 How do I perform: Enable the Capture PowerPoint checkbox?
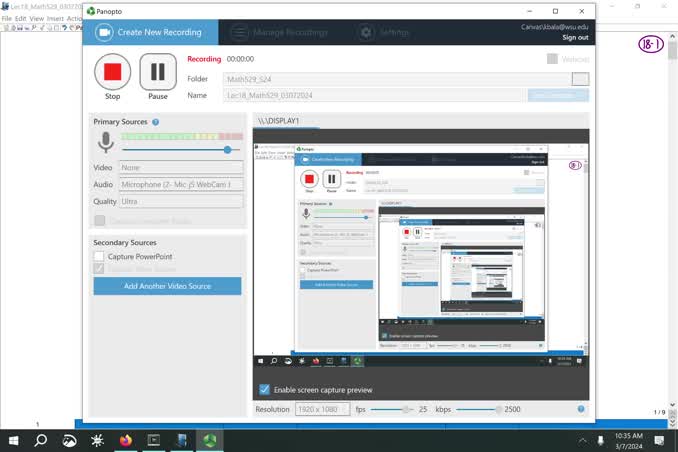[99, 256]
